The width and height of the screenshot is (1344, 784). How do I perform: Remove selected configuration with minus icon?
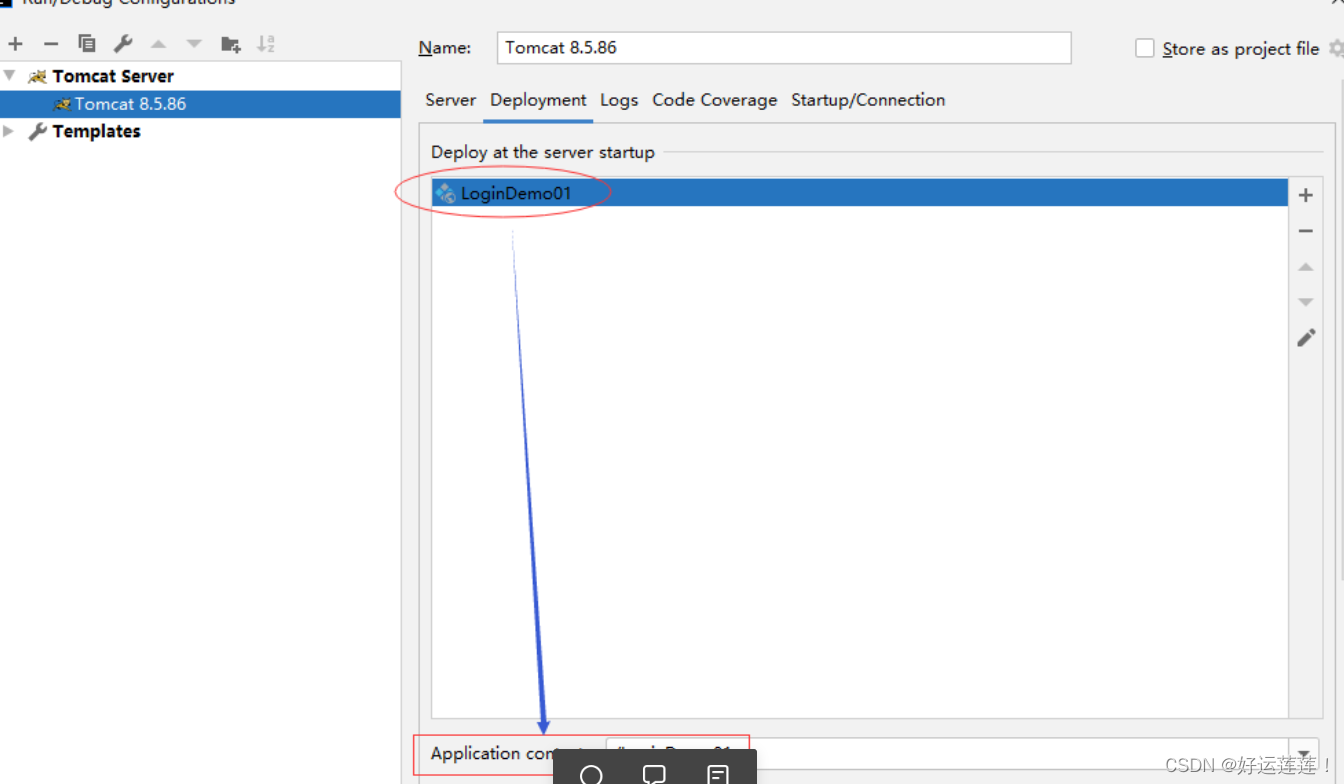click(51, 44)
